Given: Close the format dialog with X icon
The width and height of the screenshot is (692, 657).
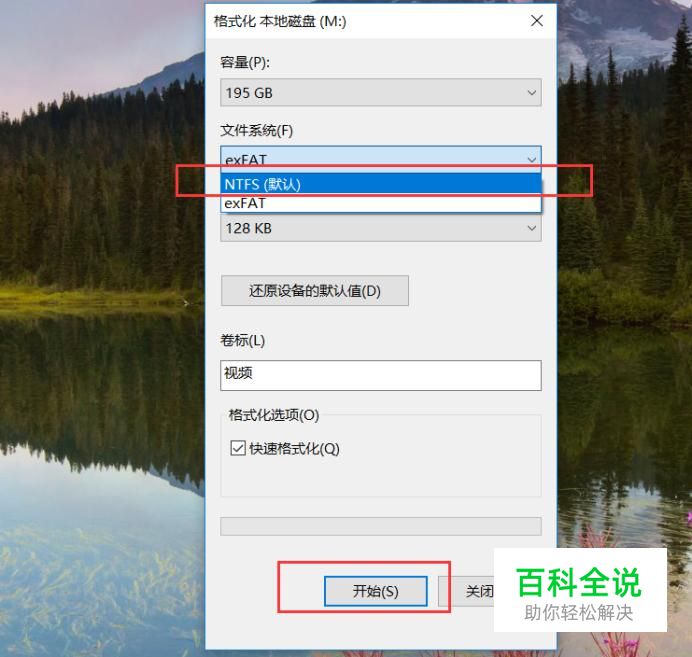Looking at the screenshot, I should pyautogui.click(x=537, y=21).
